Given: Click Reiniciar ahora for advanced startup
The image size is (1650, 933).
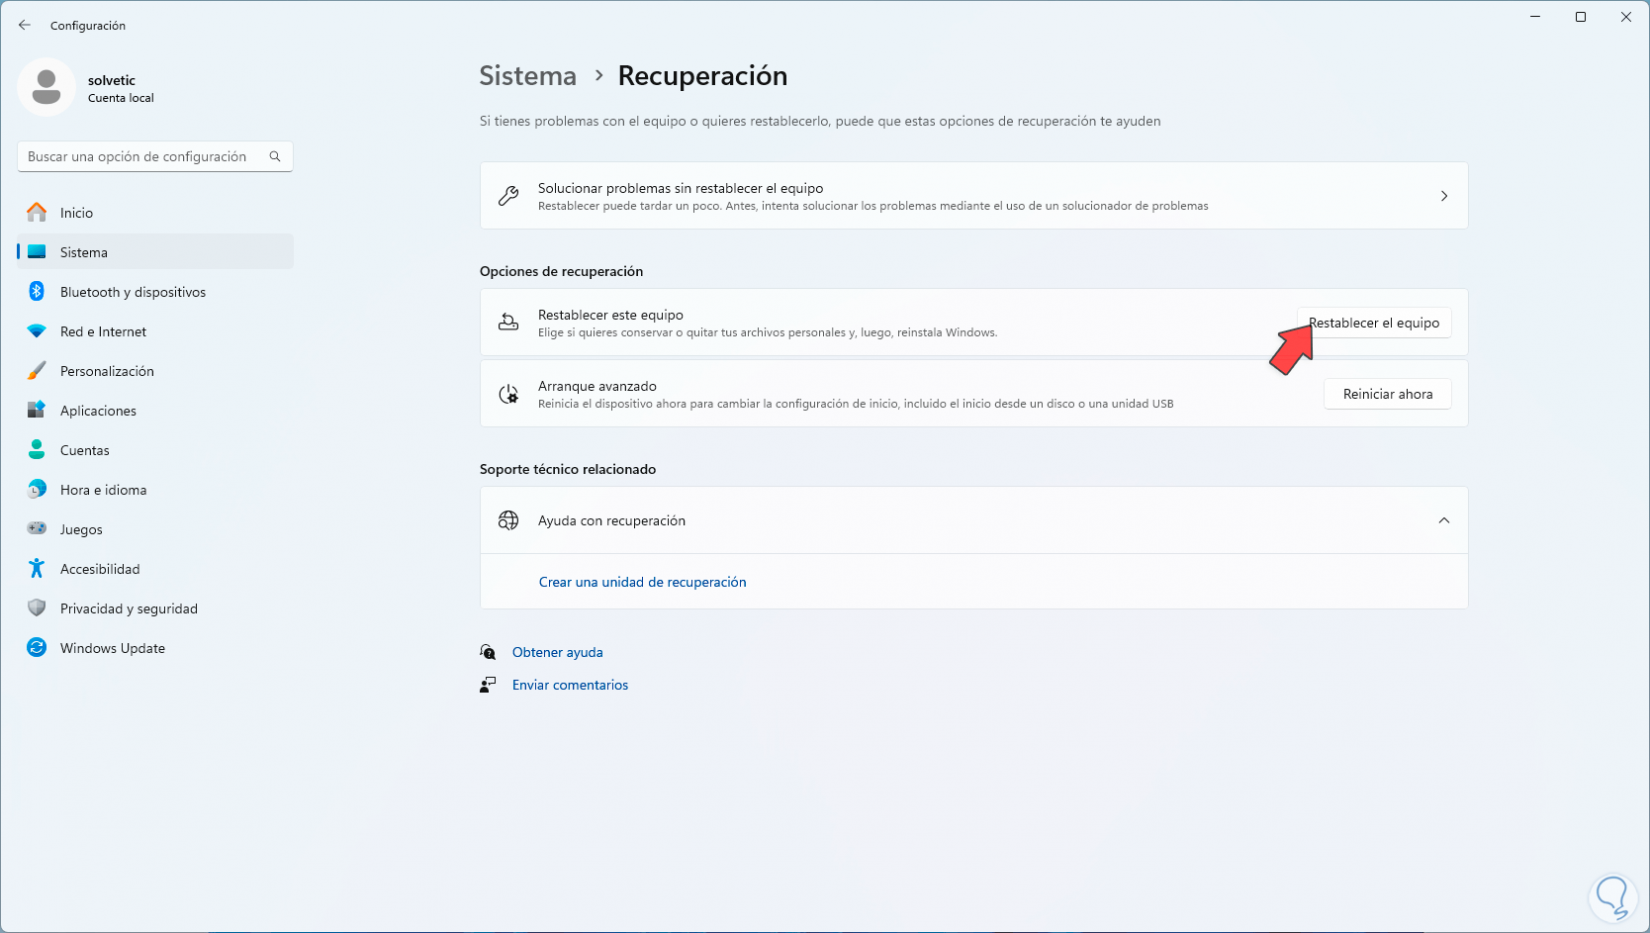Looking at the screenshot, I should pyautogui.click(x=1387, y=393).
